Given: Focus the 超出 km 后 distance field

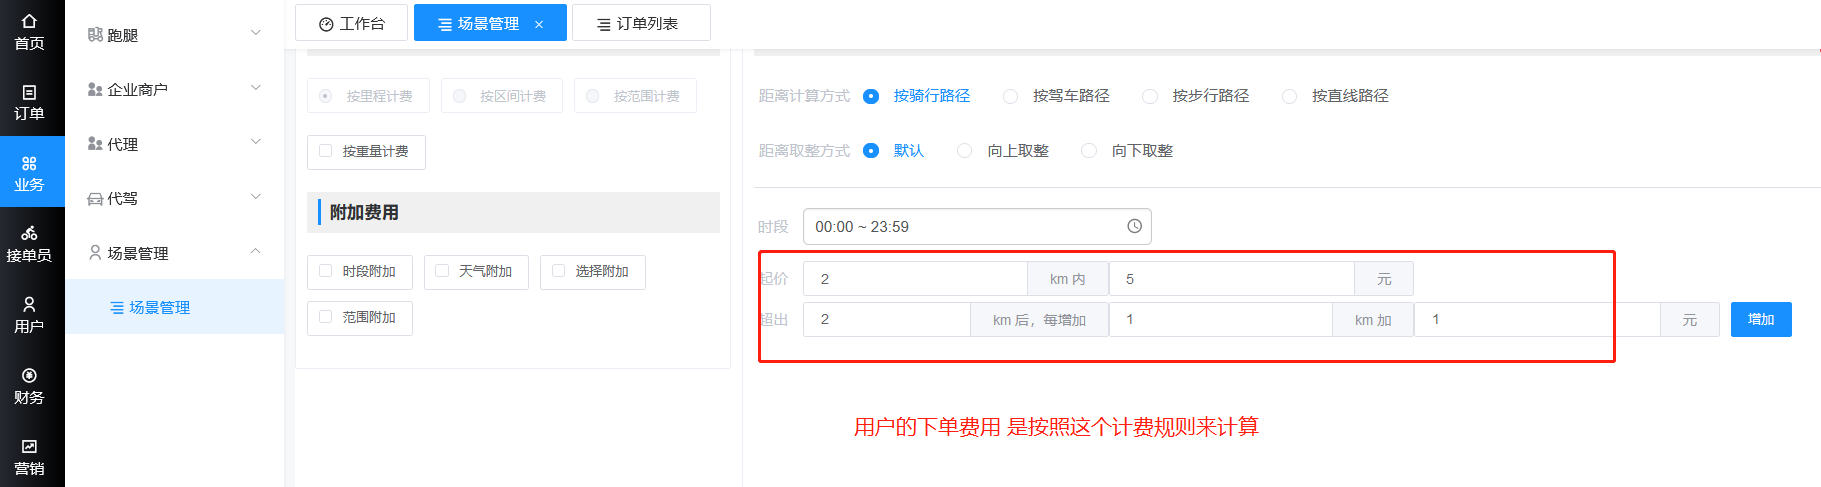Looking at the screenshot, I should point(887,320).
